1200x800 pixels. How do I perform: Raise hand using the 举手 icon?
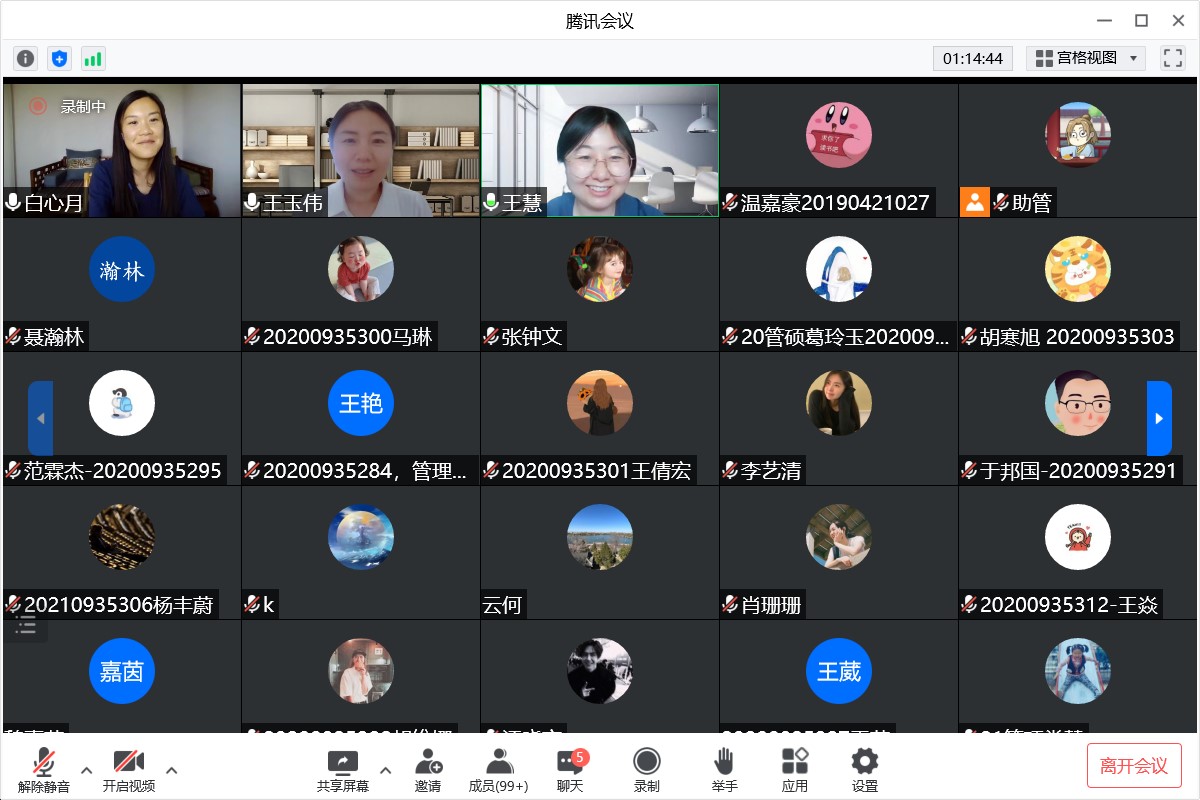724,769
